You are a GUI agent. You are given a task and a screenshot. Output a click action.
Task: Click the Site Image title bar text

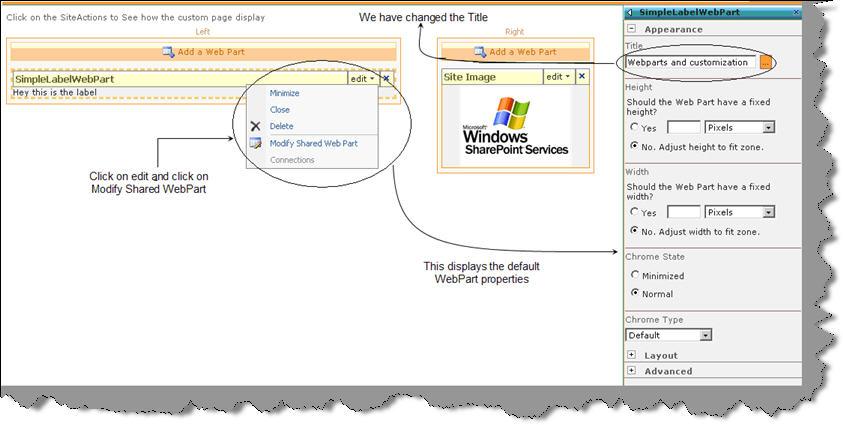tap(469, 77)
